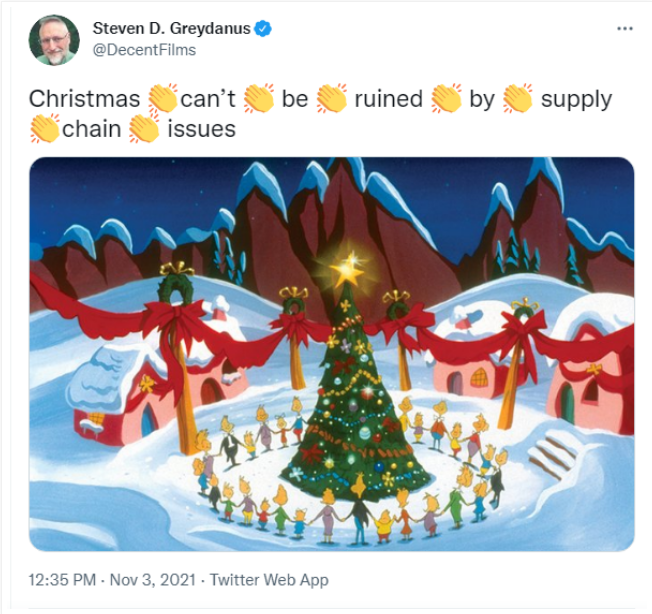The image size is (652, 614).
Task: Click clap emoji between Christmas and can't
Action: [161, 99]
